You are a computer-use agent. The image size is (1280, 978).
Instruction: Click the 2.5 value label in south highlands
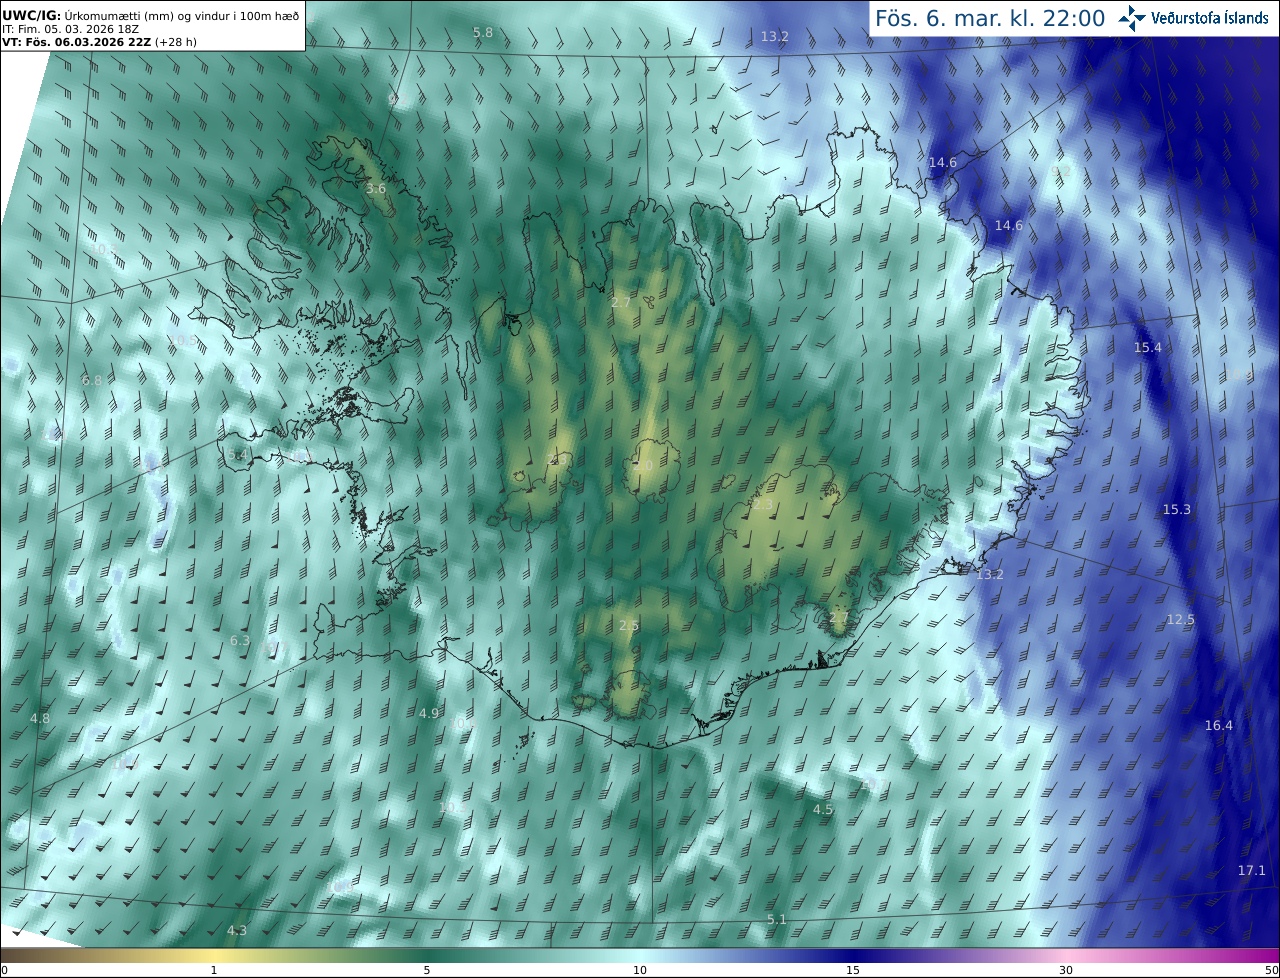pos(629,625)
